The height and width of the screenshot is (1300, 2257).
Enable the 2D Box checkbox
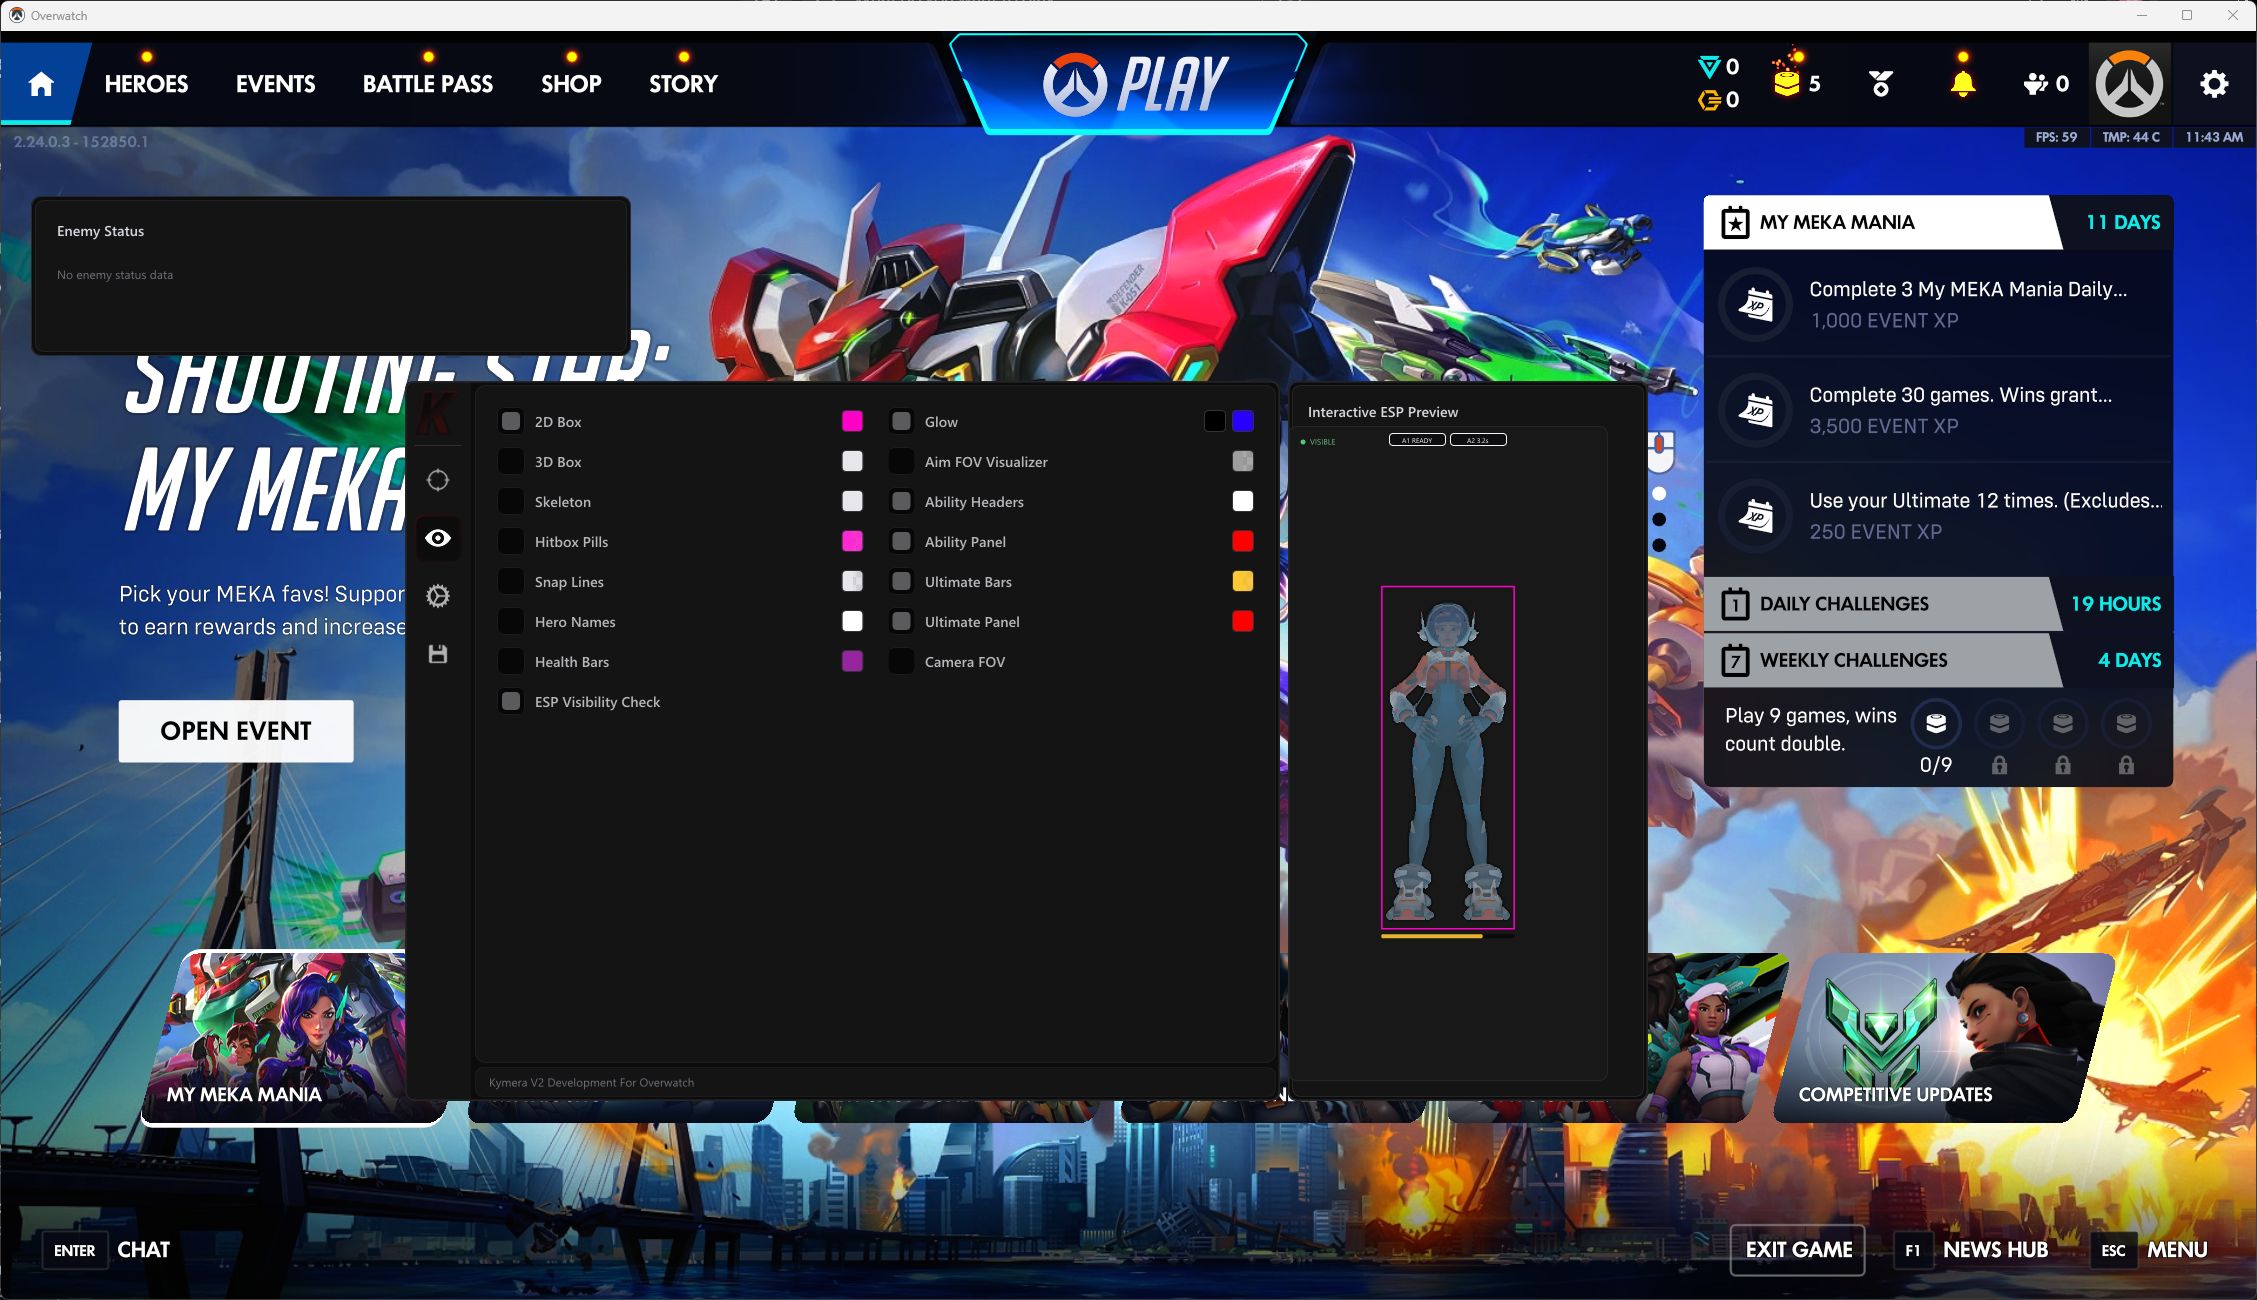click(511, 421)
